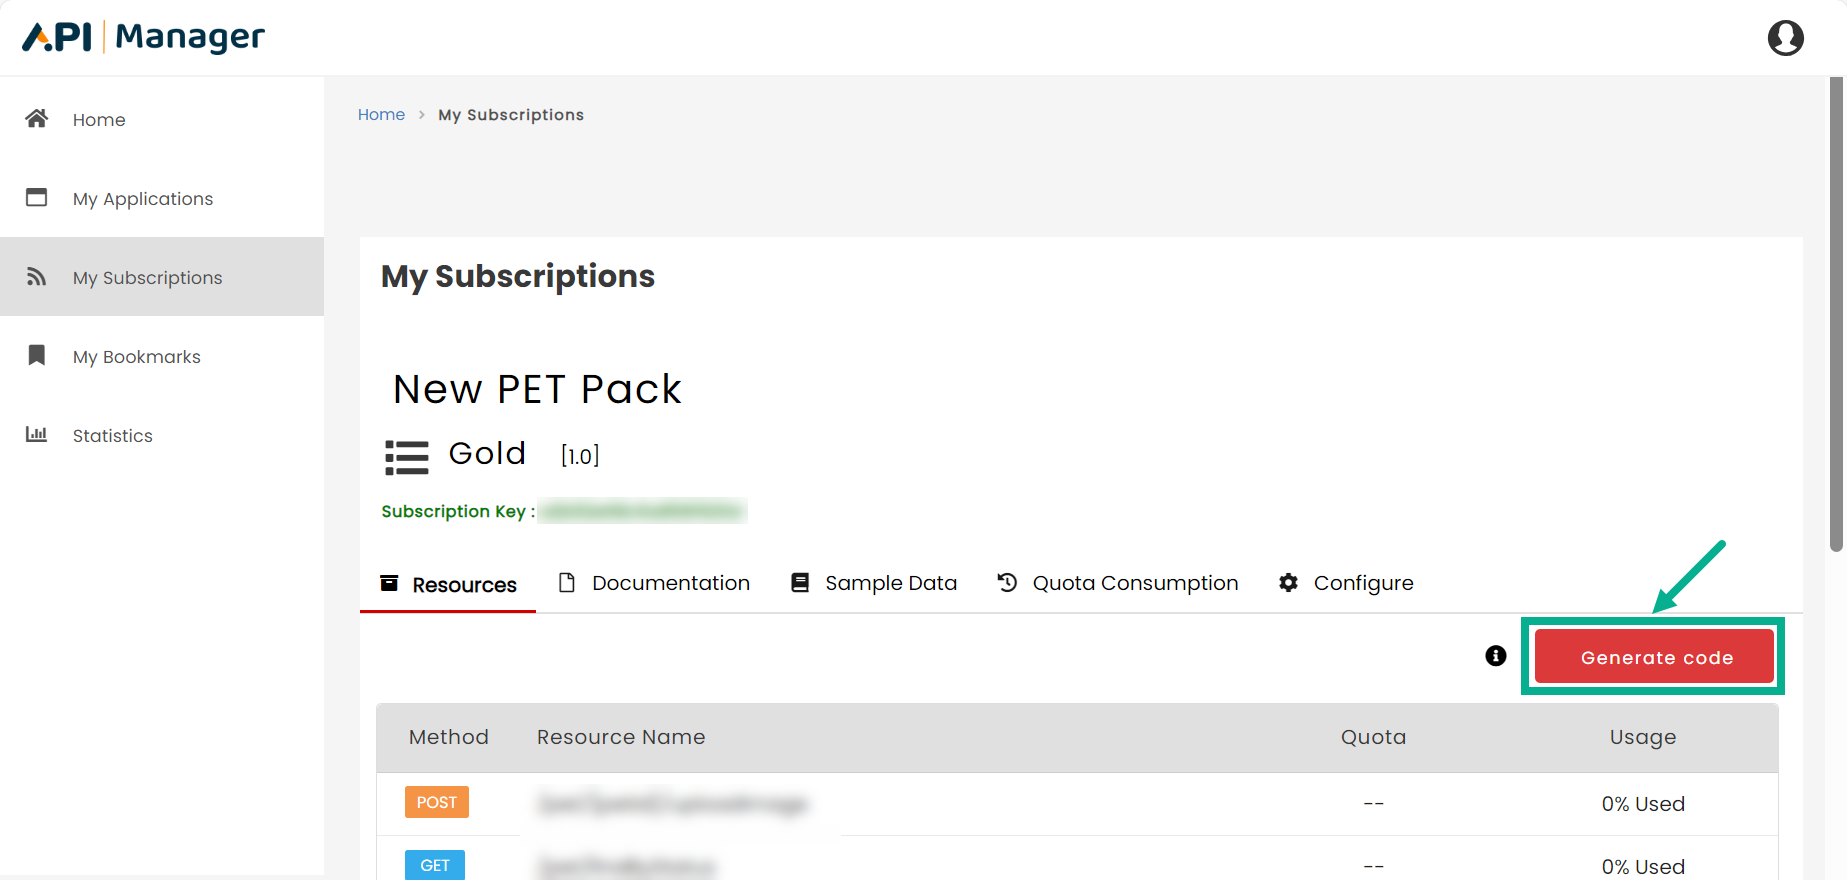Click the Statistics bar chart icon
The image size is (1847, 880).
[x=37, y=435]
